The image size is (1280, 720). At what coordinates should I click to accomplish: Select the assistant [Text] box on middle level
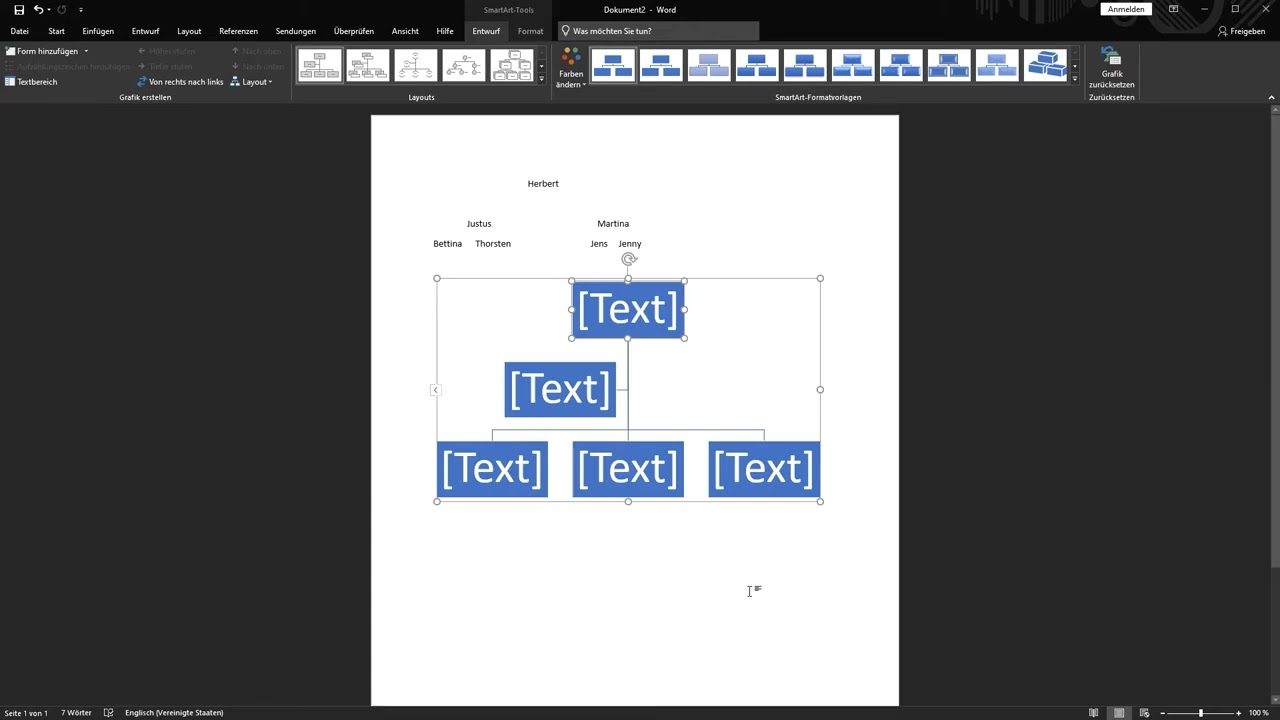pos(560,390)
